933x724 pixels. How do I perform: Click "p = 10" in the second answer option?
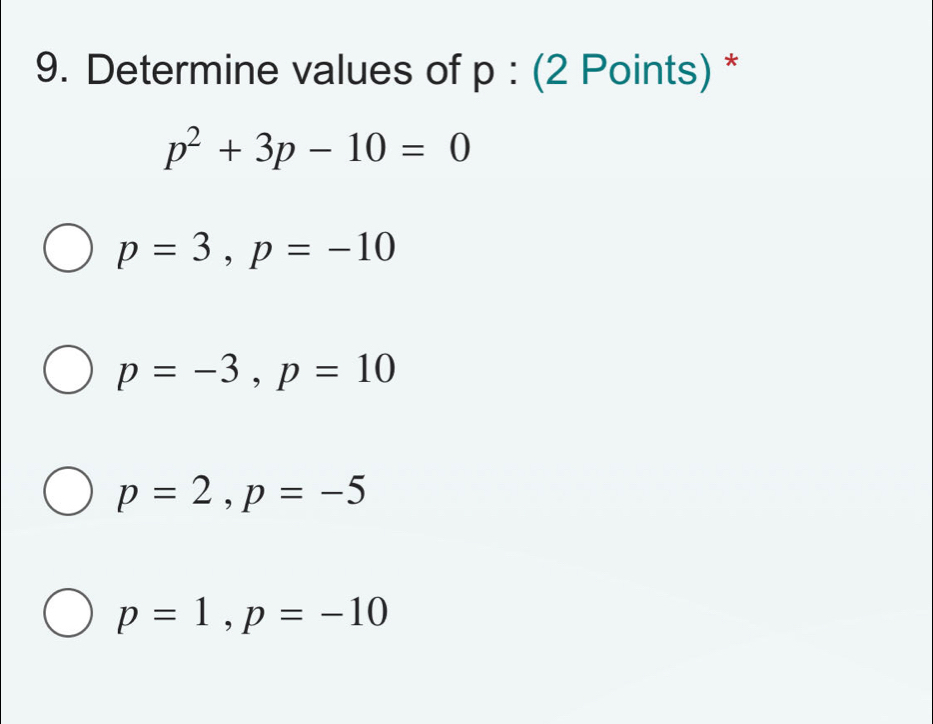point(337,372)
